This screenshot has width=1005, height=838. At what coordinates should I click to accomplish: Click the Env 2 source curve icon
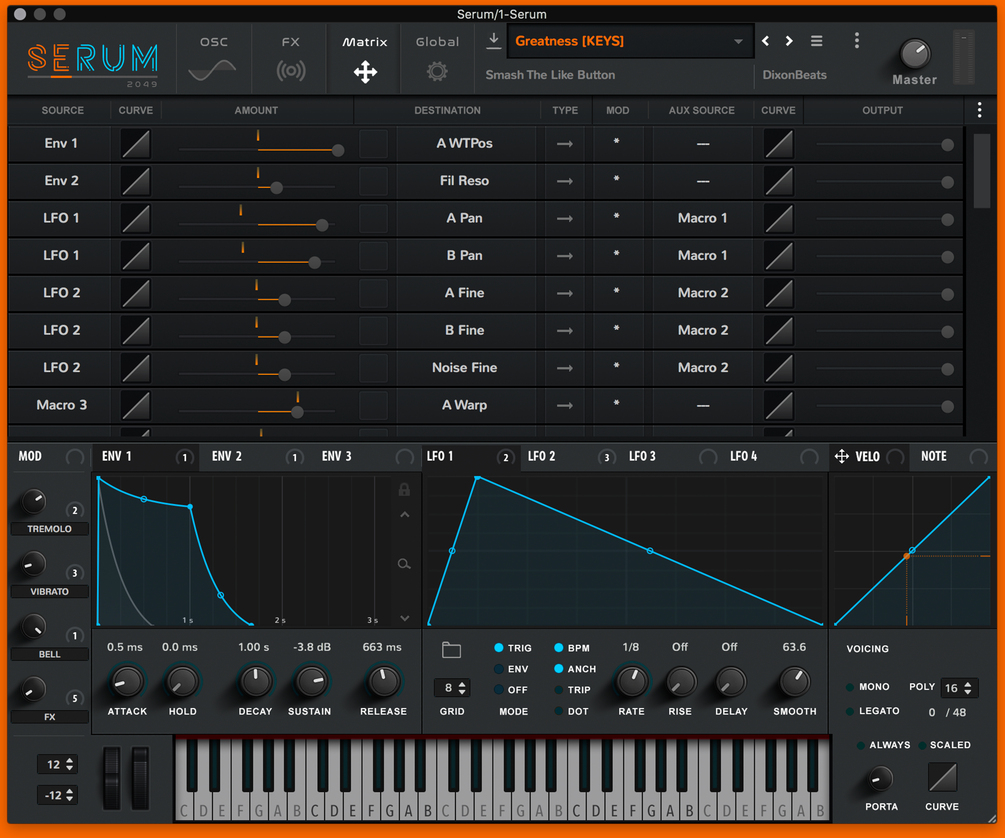pos(136,181)
